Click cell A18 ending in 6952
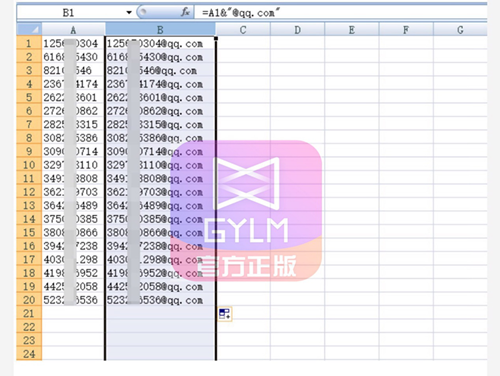Viewport: 500px width, 376px height. click(73, 273)
